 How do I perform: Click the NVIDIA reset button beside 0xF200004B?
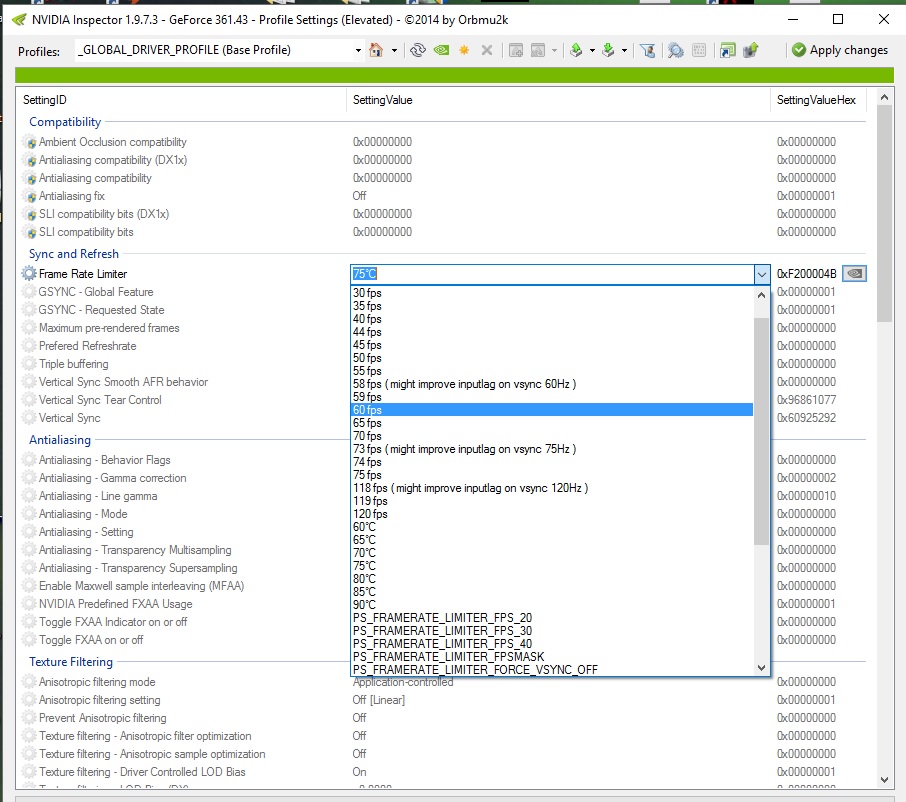coord(854,274)
